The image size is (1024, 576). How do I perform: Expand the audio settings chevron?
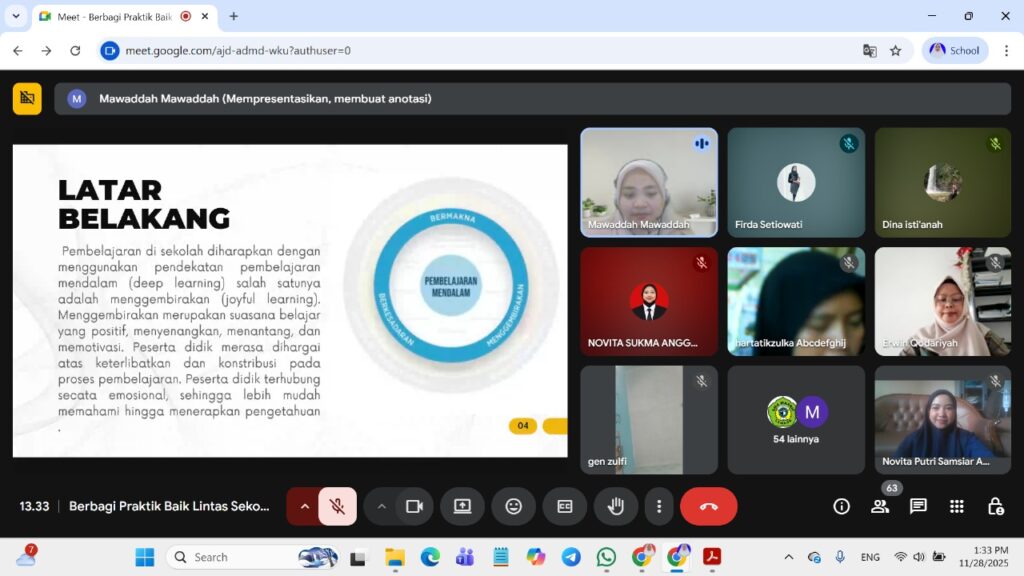[x=304, y=506]
